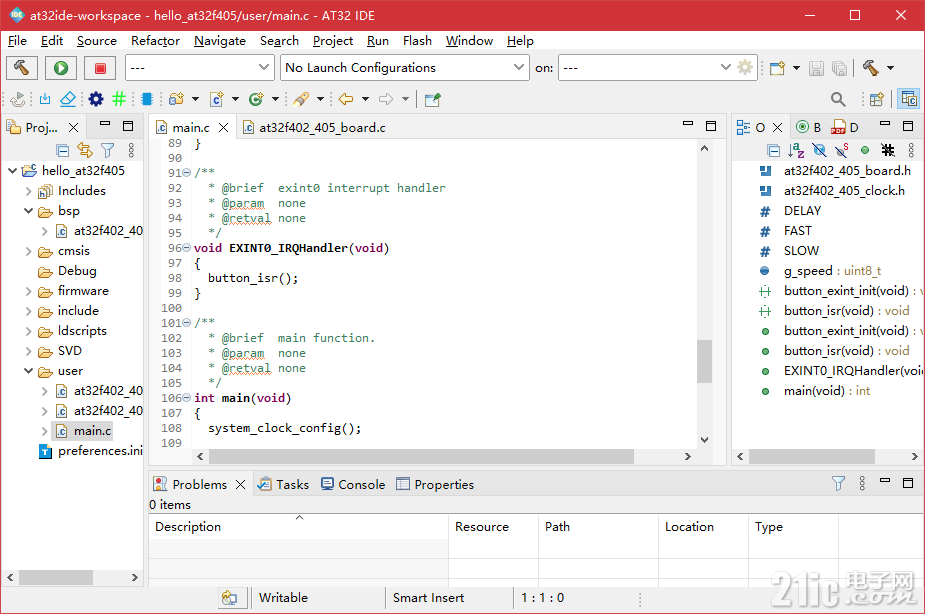Click the back navigation yellow arrow

(x=346, y=99)
